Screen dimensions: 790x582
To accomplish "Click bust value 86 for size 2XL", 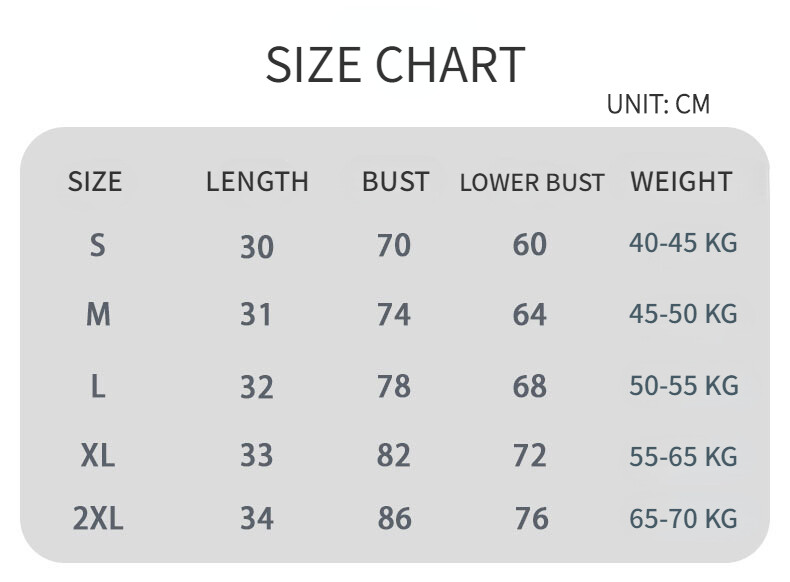I will (x=394, y=519).
